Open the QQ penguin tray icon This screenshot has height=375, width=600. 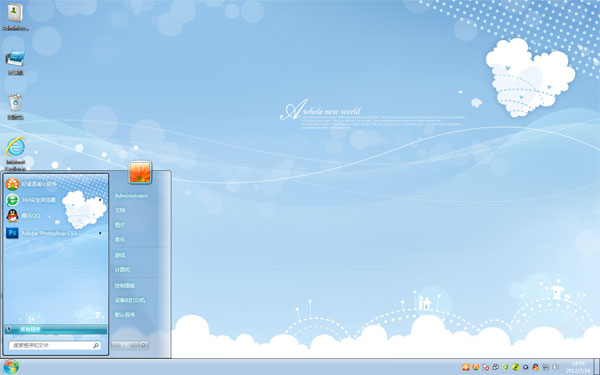click(x=535, y=367)
